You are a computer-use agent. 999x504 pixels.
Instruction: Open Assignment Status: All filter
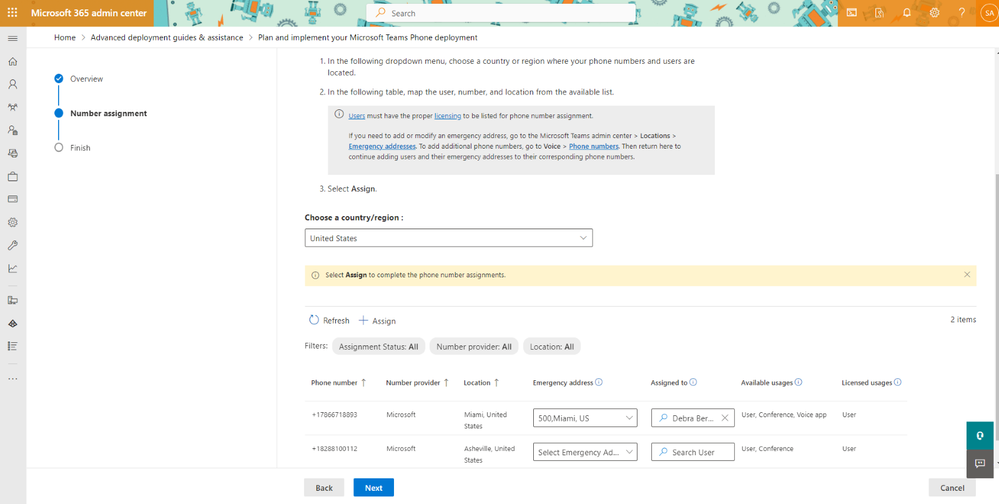point(378,347)
